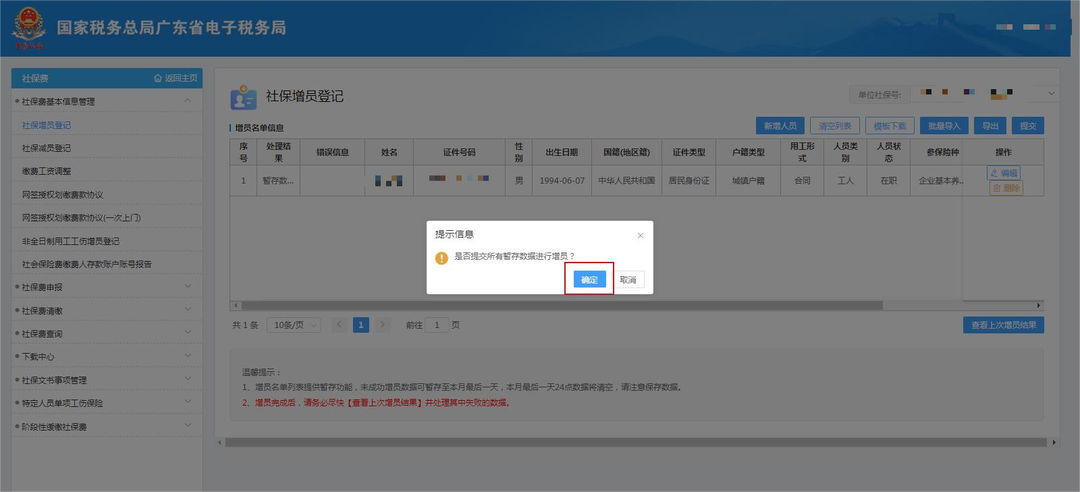Open the 单位社保号 dropdown arrow
The width and height of the screenshot is (1080, 492).
pyautogui.click(x=1051, y=93)
